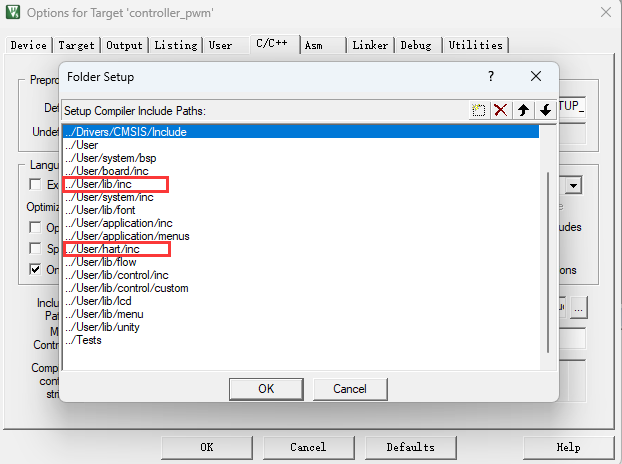622x464 pixels.
Task: Delete selected include path with red X
Action: click(x=501, y=110)
